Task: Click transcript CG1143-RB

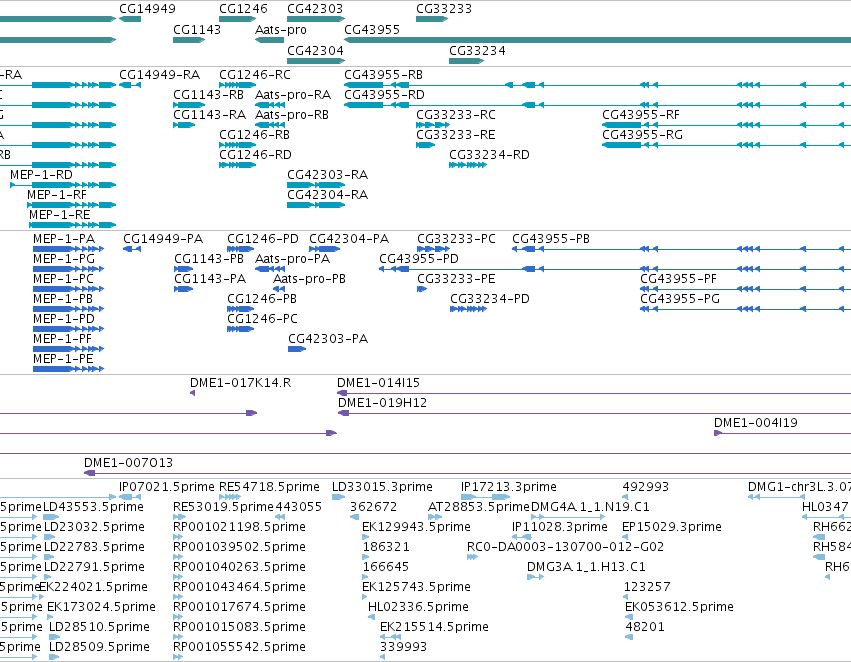Action: [208, 95]
